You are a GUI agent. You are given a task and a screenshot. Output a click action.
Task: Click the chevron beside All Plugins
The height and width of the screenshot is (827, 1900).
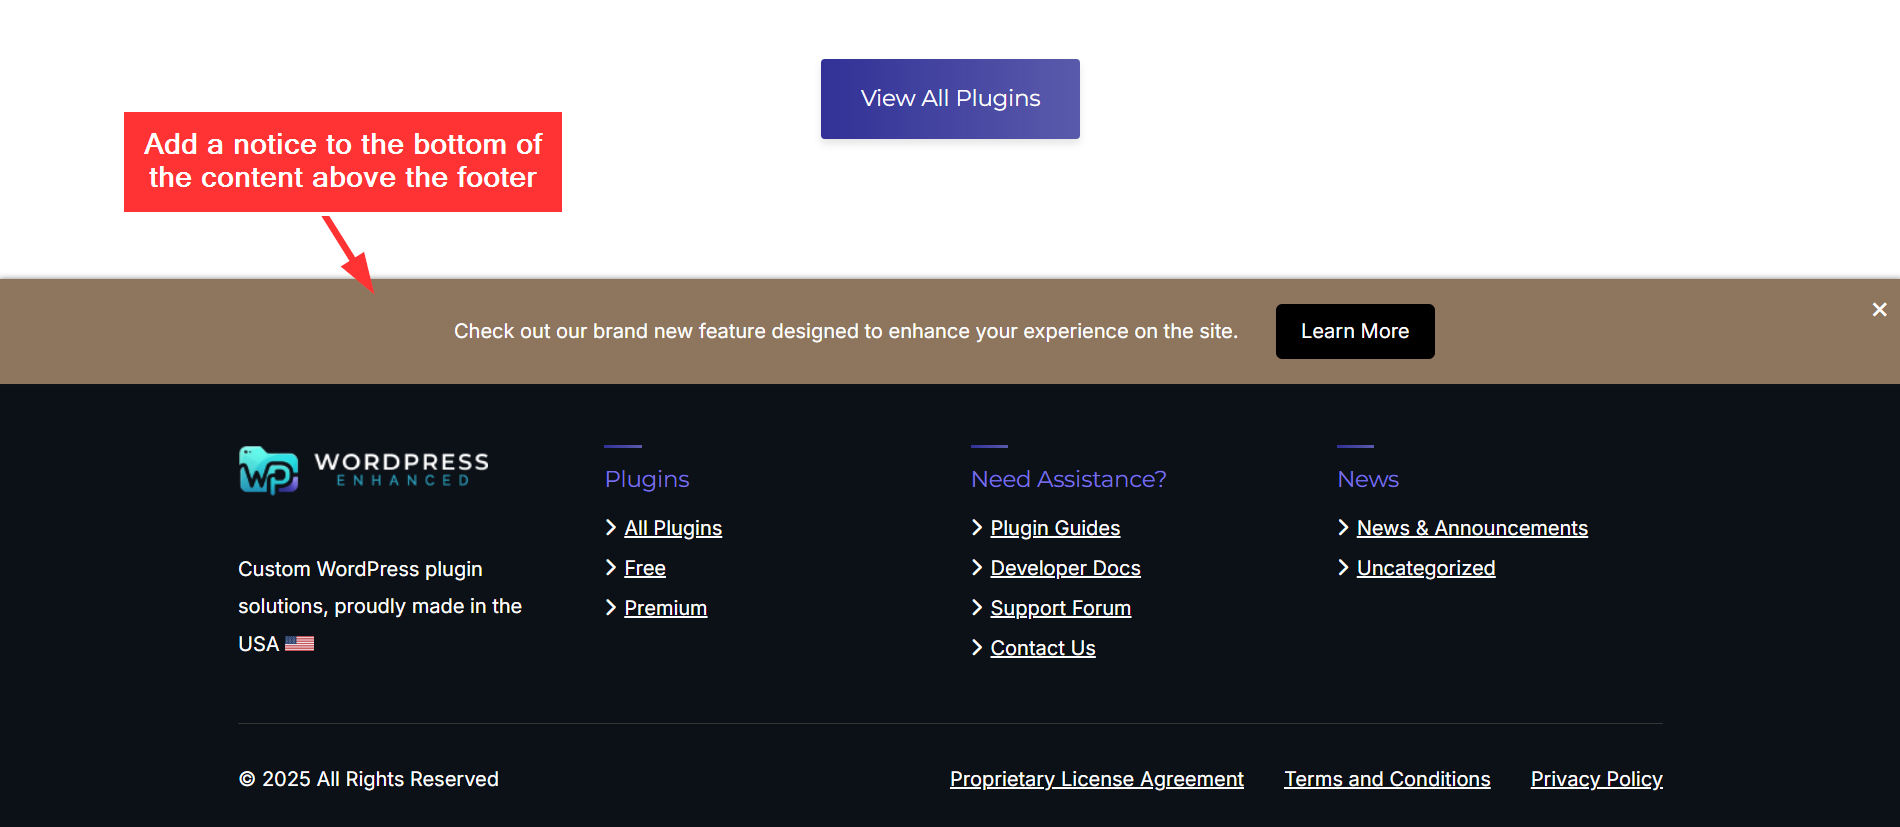611,527
